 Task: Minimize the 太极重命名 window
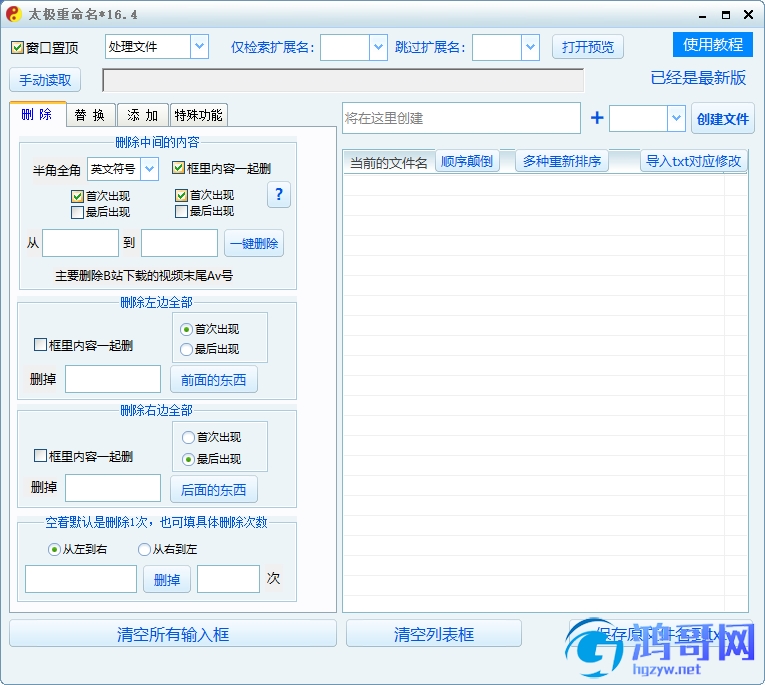coord(703,15)
